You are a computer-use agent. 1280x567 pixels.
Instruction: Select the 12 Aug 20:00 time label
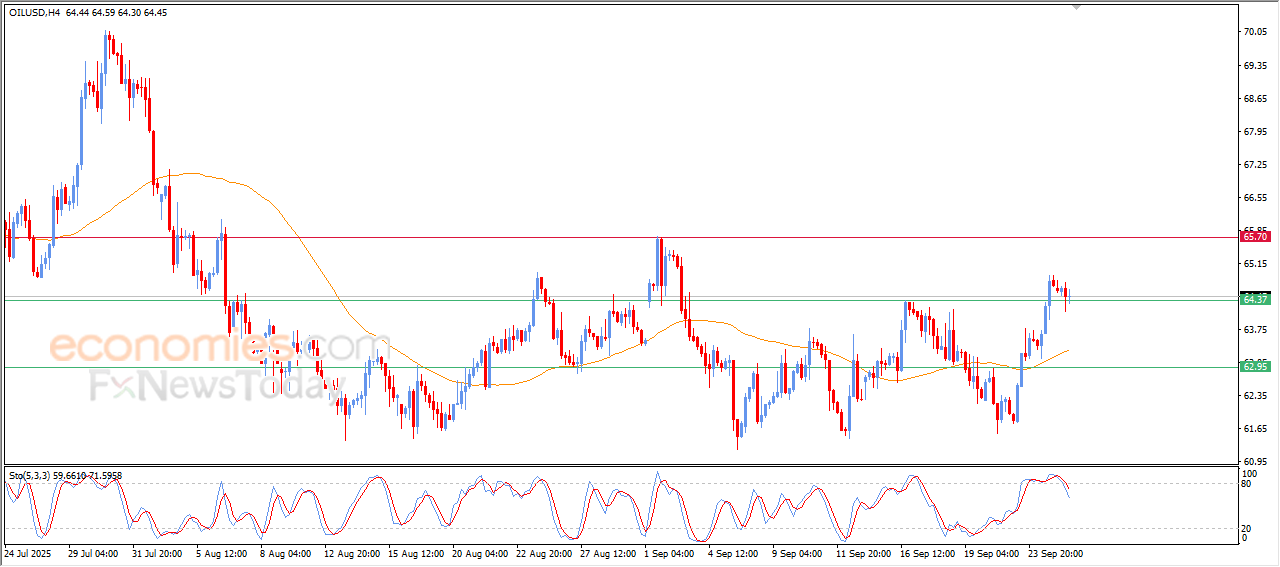point(353,553)
